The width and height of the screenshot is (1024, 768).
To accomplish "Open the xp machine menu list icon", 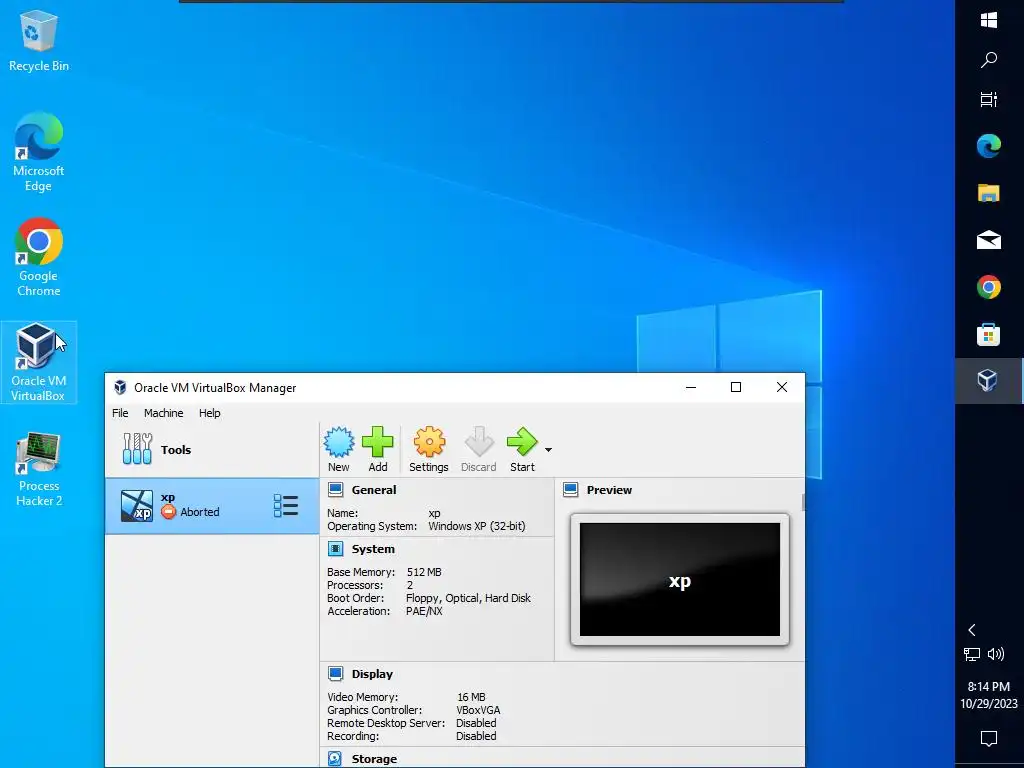I will (x=286, y=506).
